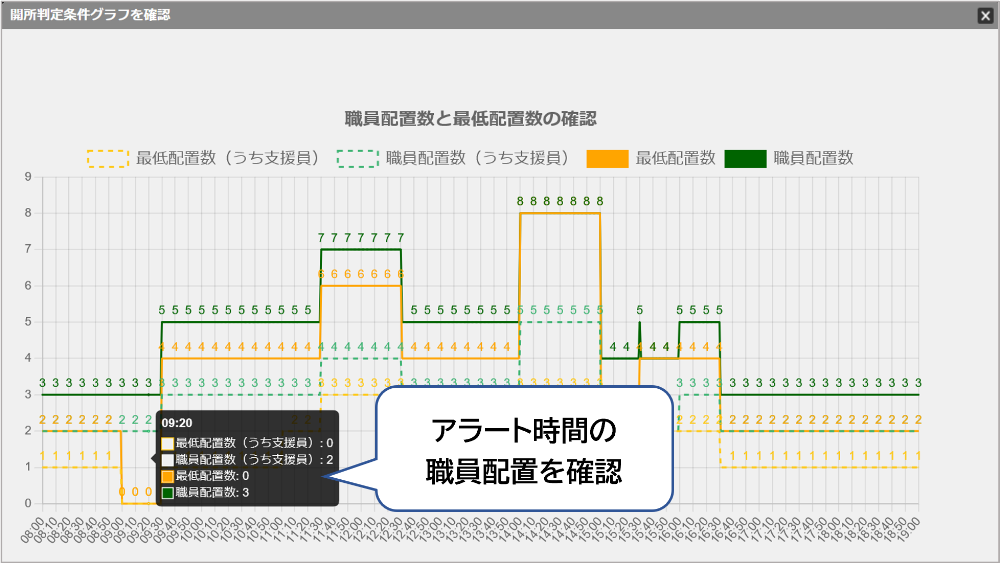1000x563 pixels.
Task: Click the y-axis label 0
Action: (28, 504)
